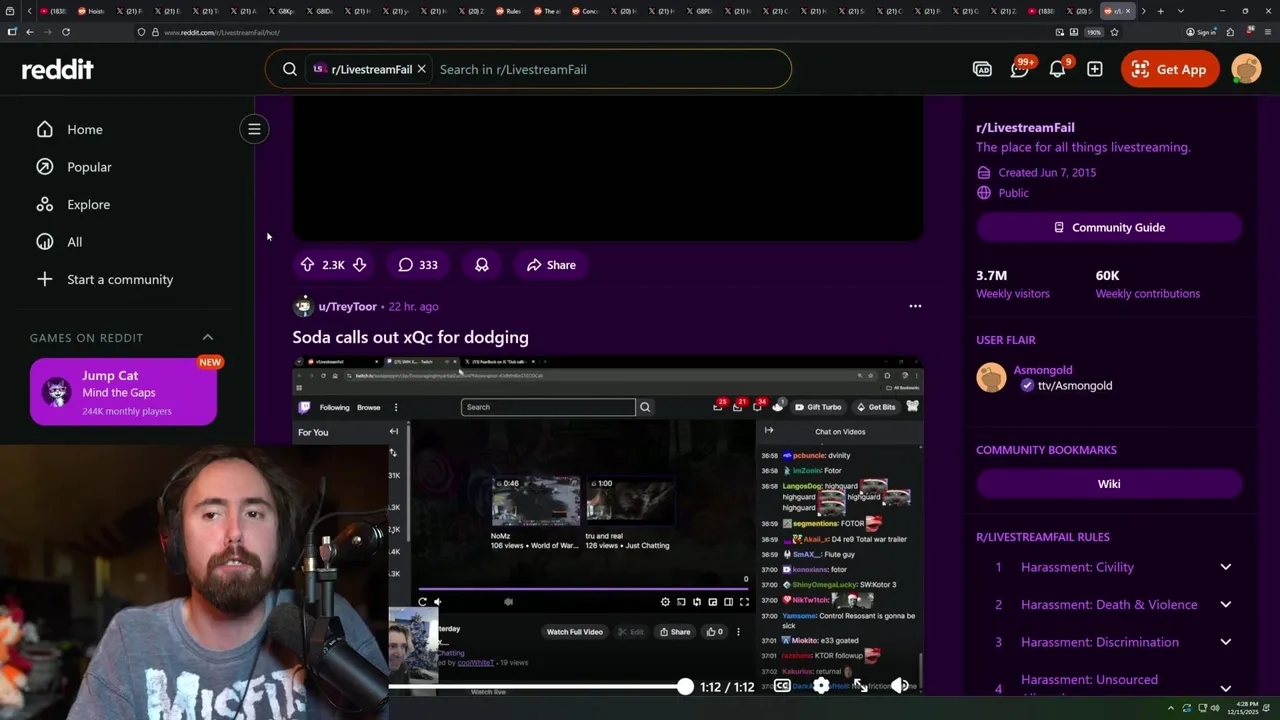Bookmark this page with the star icon
1280x720 pixels.
[x=1114, y=32]
